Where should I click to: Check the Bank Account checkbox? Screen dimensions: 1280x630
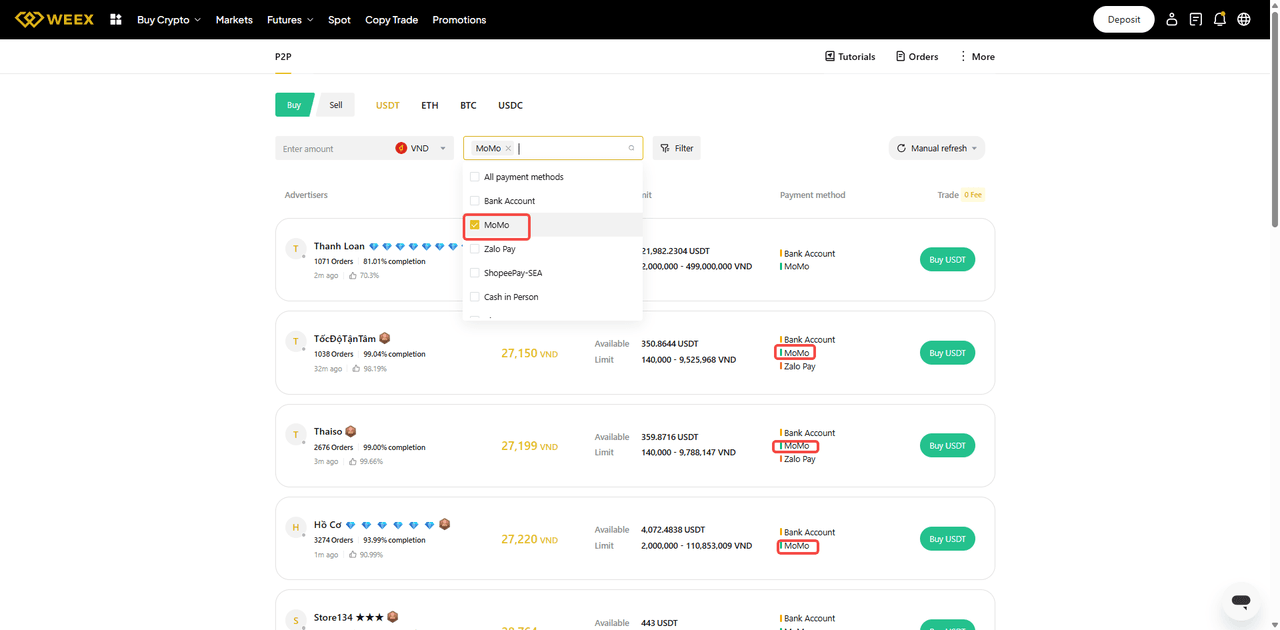pyautogui.click(x=475, y=201)
